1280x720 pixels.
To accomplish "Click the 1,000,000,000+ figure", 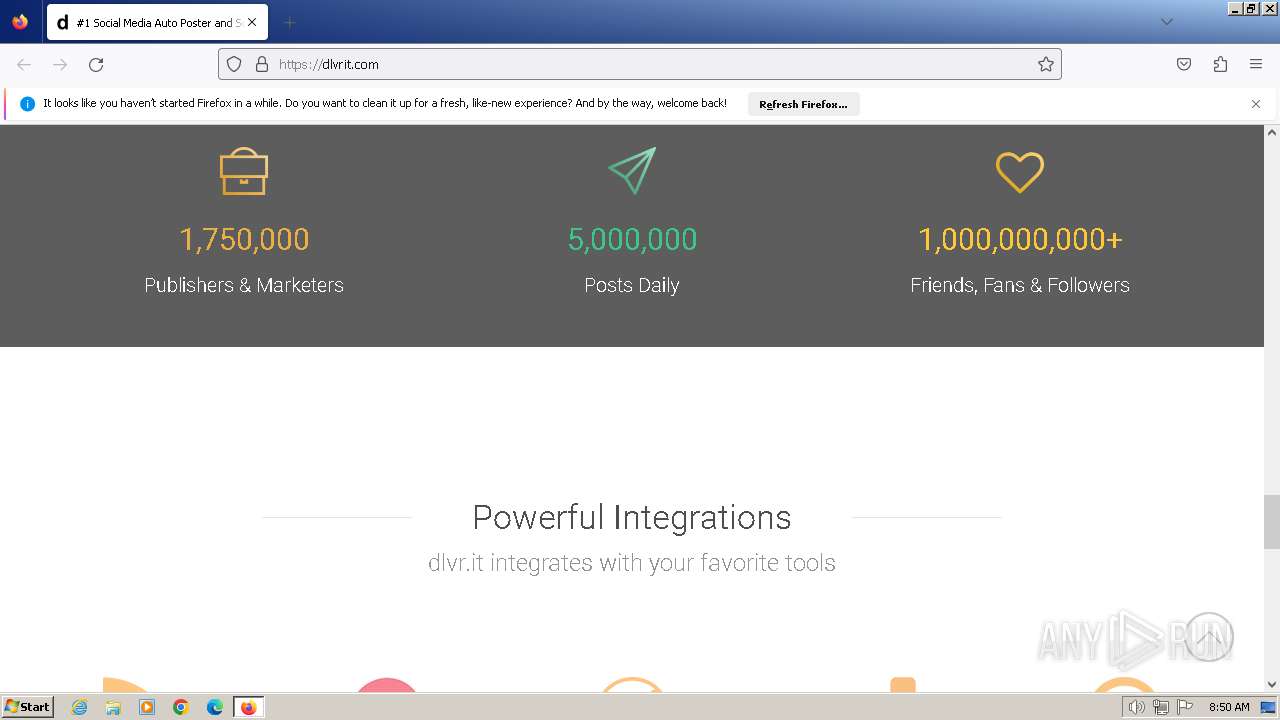I will [1020, 239].
